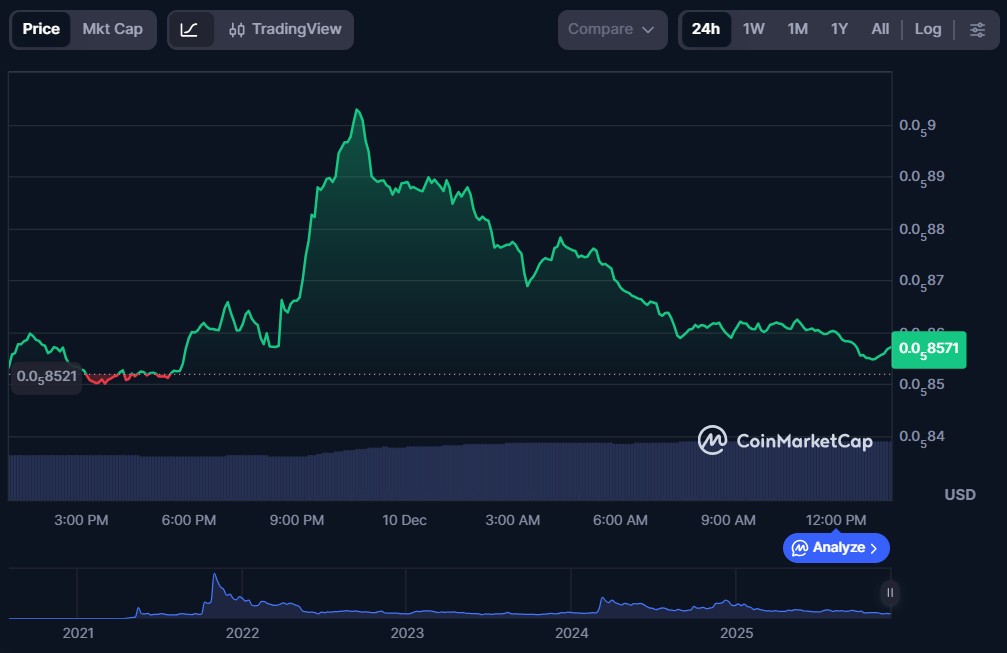Switch to TradingView candlestick chart
Viewport: 1007px width, 653px height.
[x=286, y=30]
